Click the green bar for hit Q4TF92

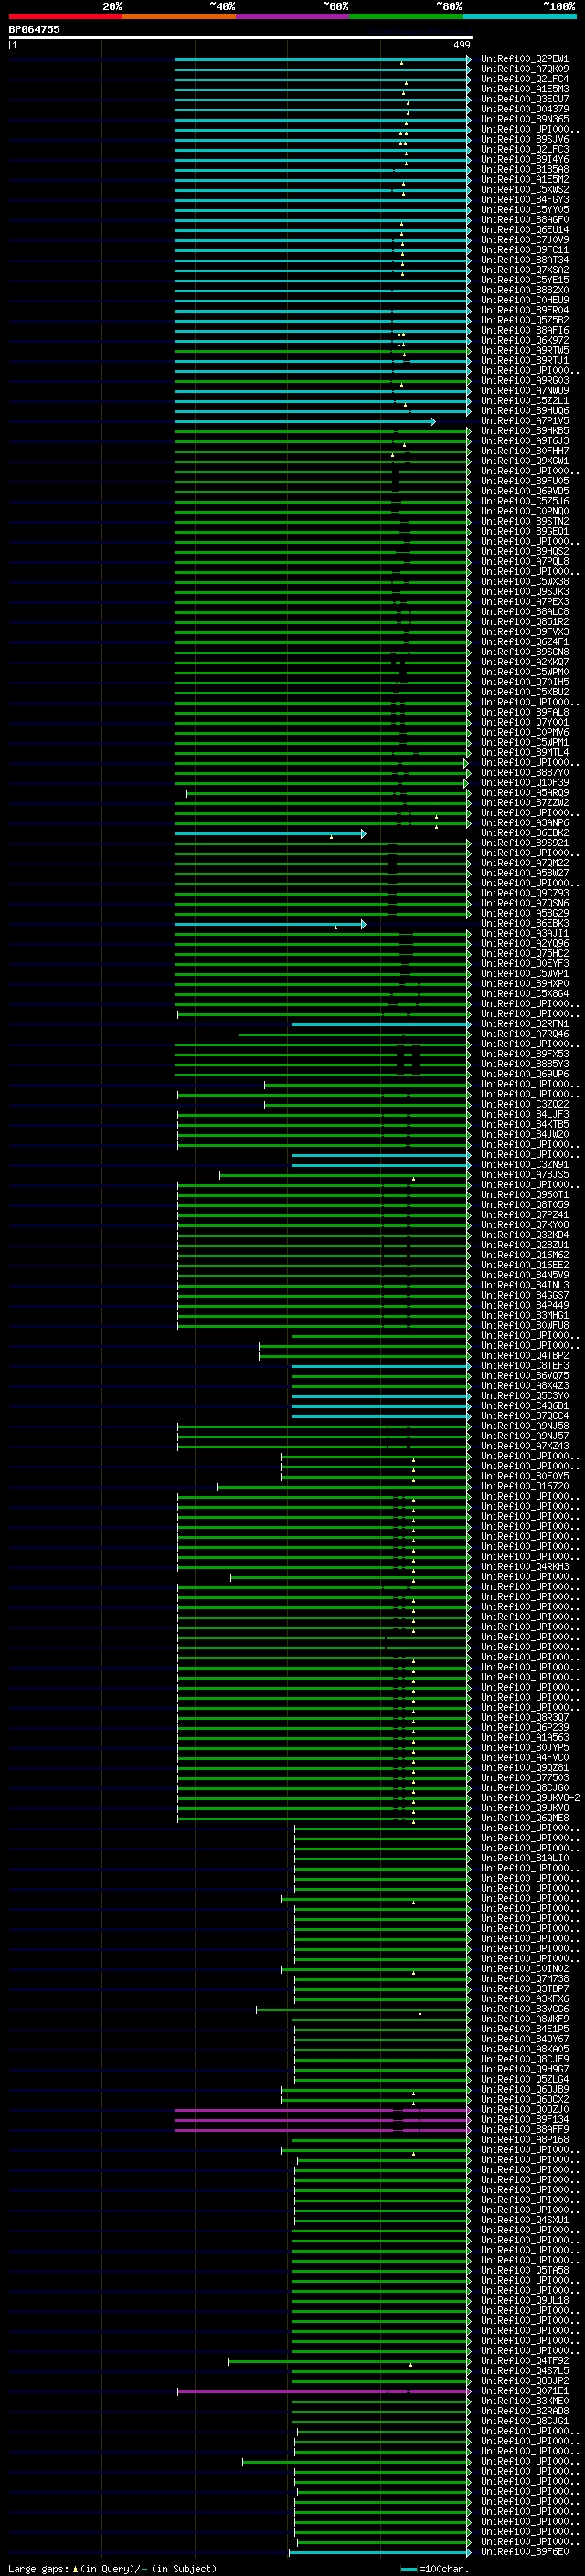pyautogui.click(x=349, y=2361)
